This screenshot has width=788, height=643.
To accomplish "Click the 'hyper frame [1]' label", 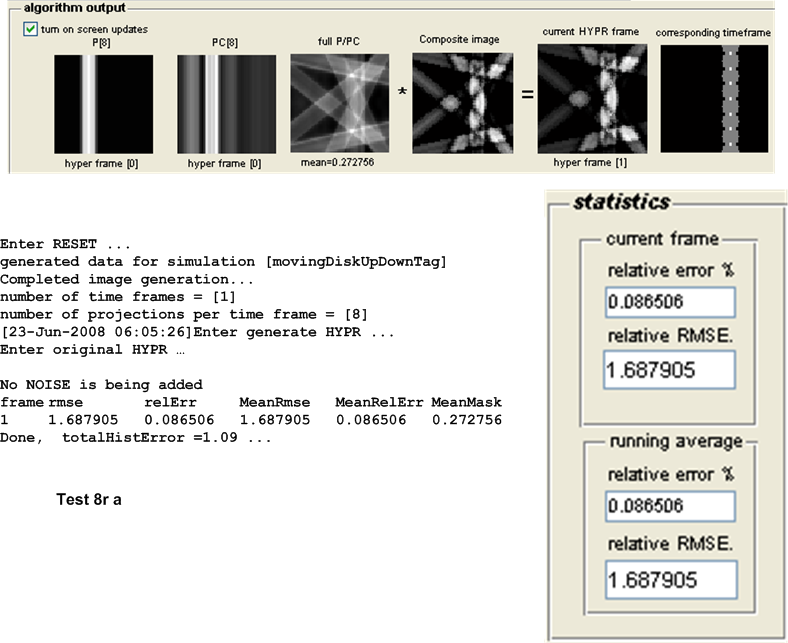I will tap(585, 161).
